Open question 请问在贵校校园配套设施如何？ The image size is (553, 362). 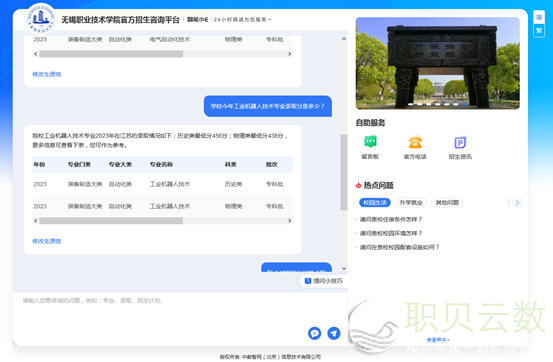point(399,247)
